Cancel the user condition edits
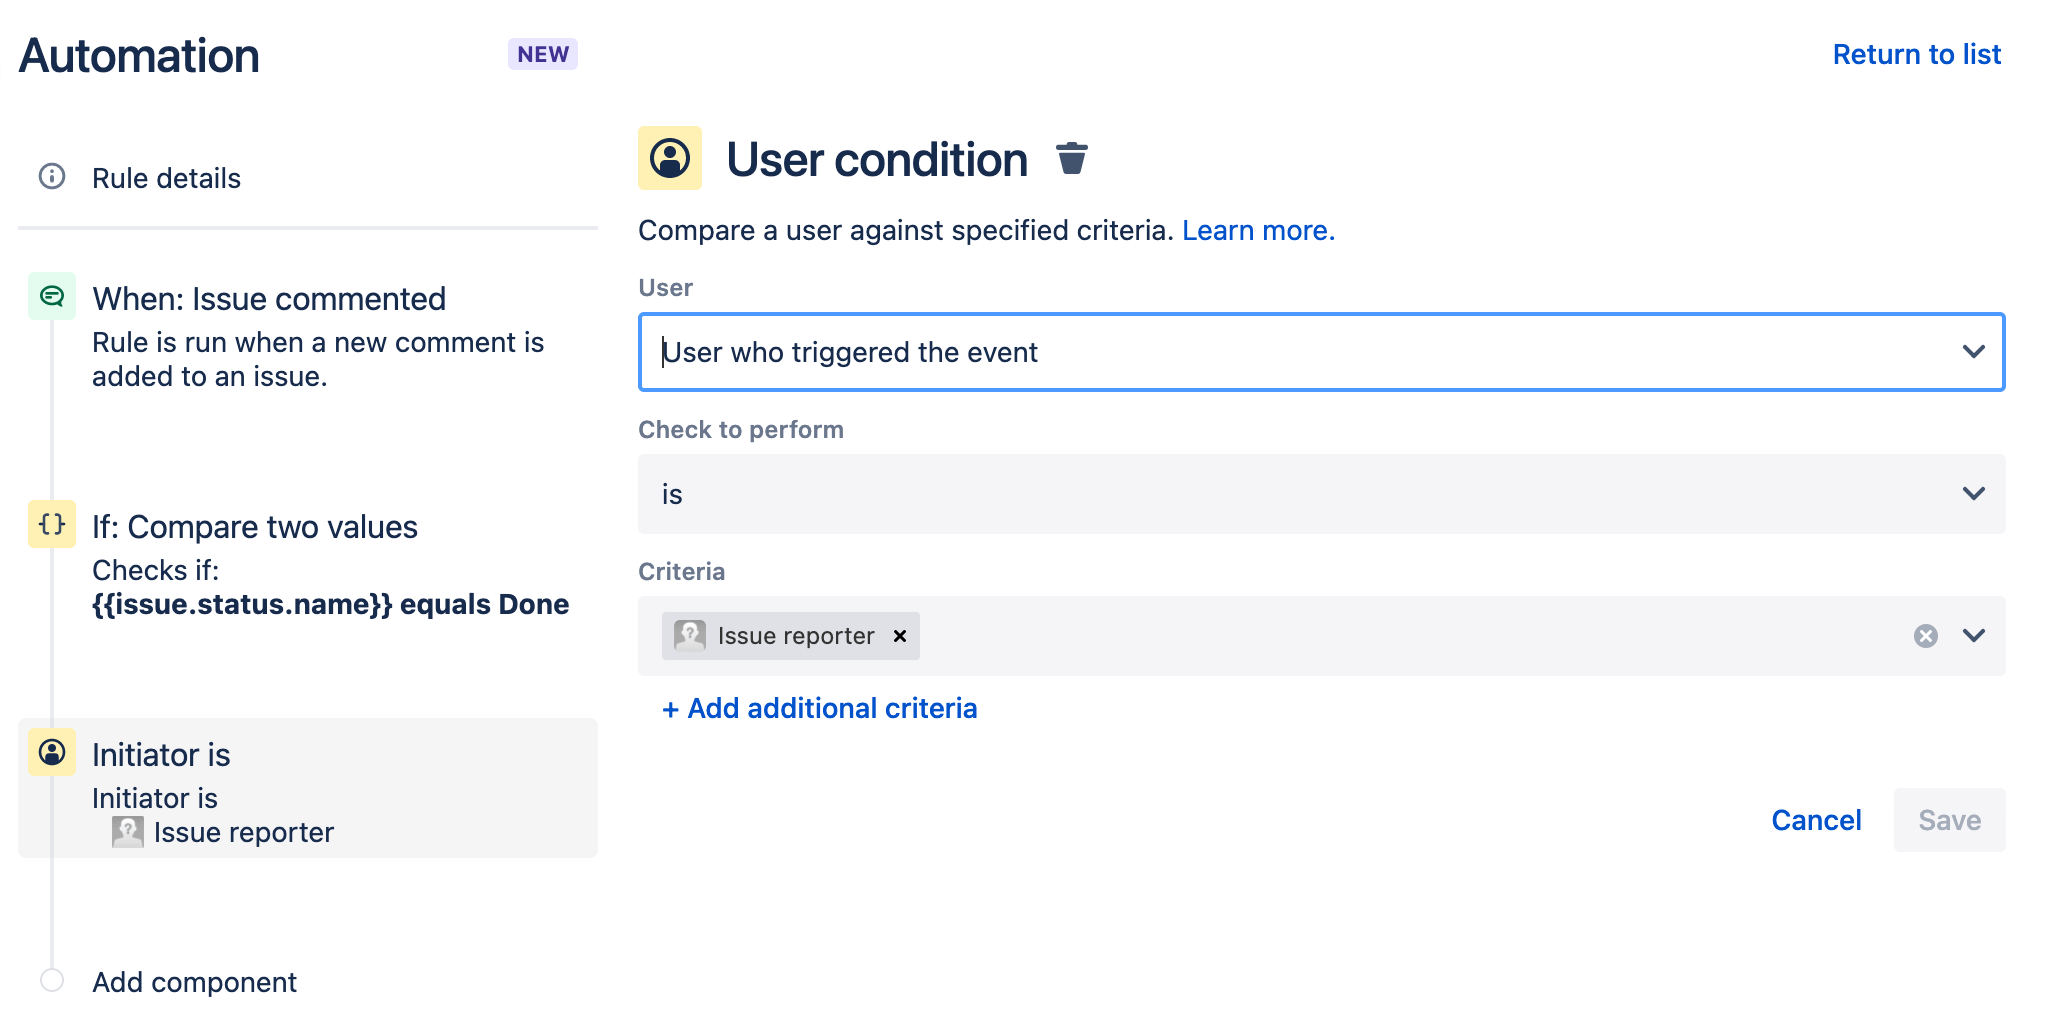Viewport: 2064px width, 1026px height. [x=1815, y=819]
